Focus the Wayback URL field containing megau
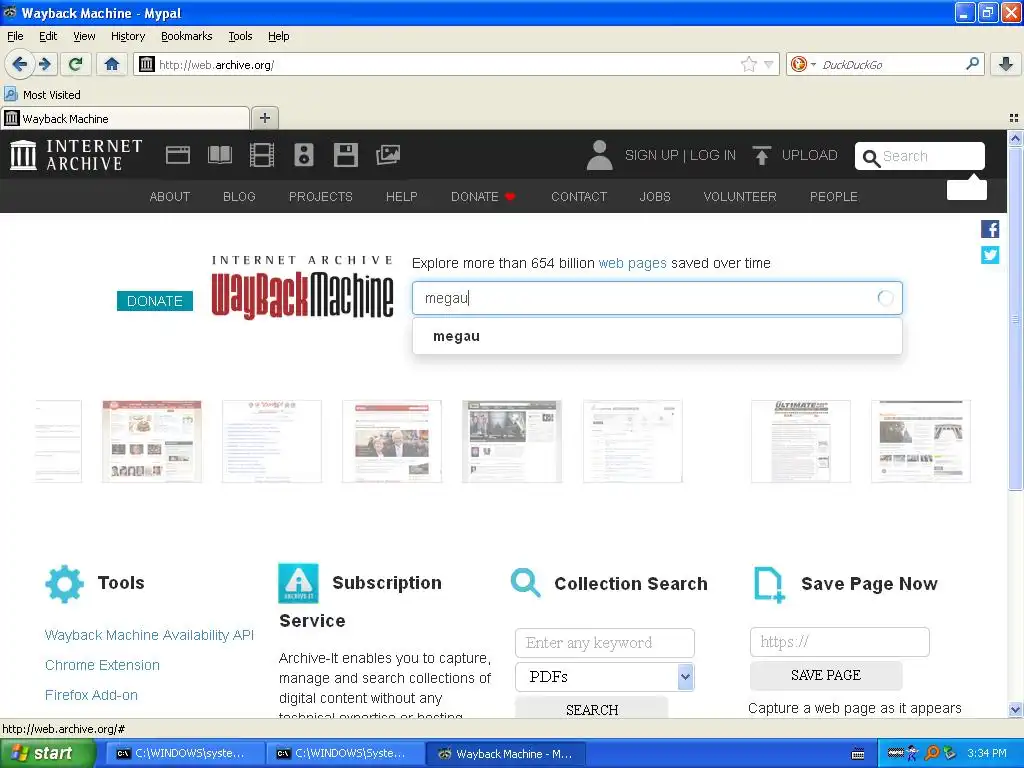Viewport: 1024px width, 768px height. click(x=657, y=298)
